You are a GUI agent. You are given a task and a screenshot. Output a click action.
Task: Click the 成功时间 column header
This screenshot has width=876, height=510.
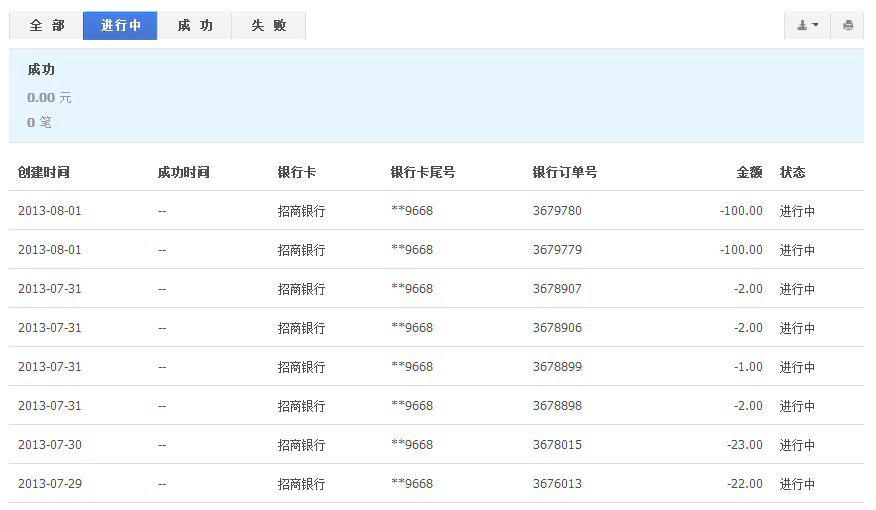pyautogui.click(x=183, y=172)
